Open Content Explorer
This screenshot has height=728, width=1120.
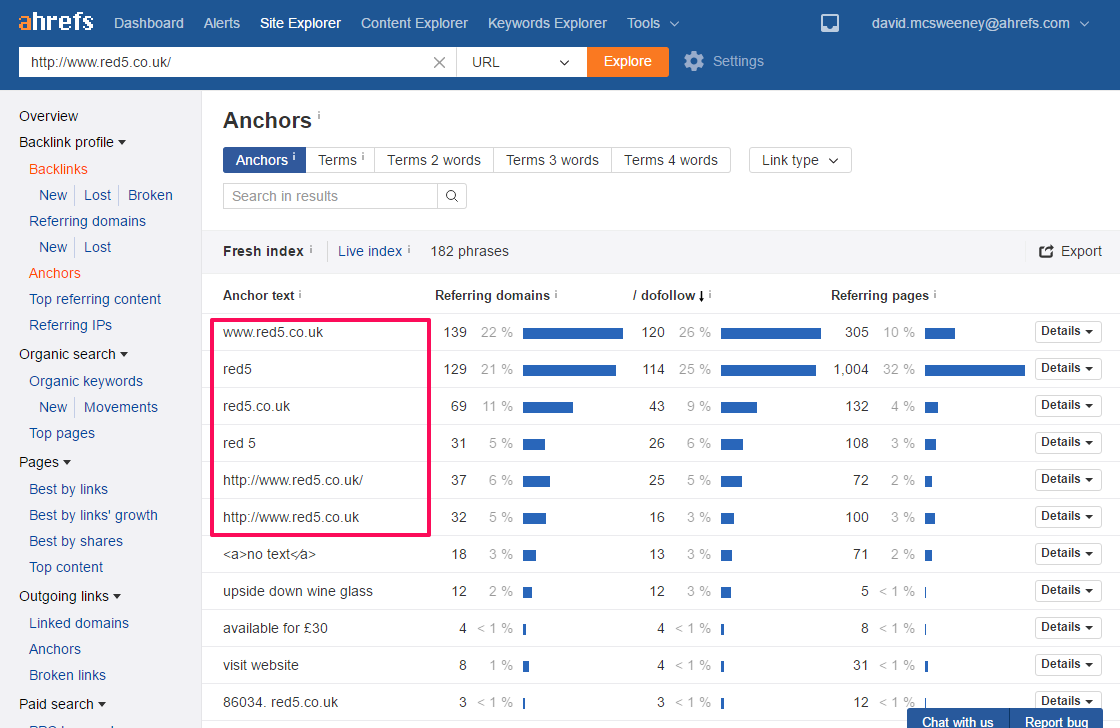pyautogui.click(x=414, y=23)
